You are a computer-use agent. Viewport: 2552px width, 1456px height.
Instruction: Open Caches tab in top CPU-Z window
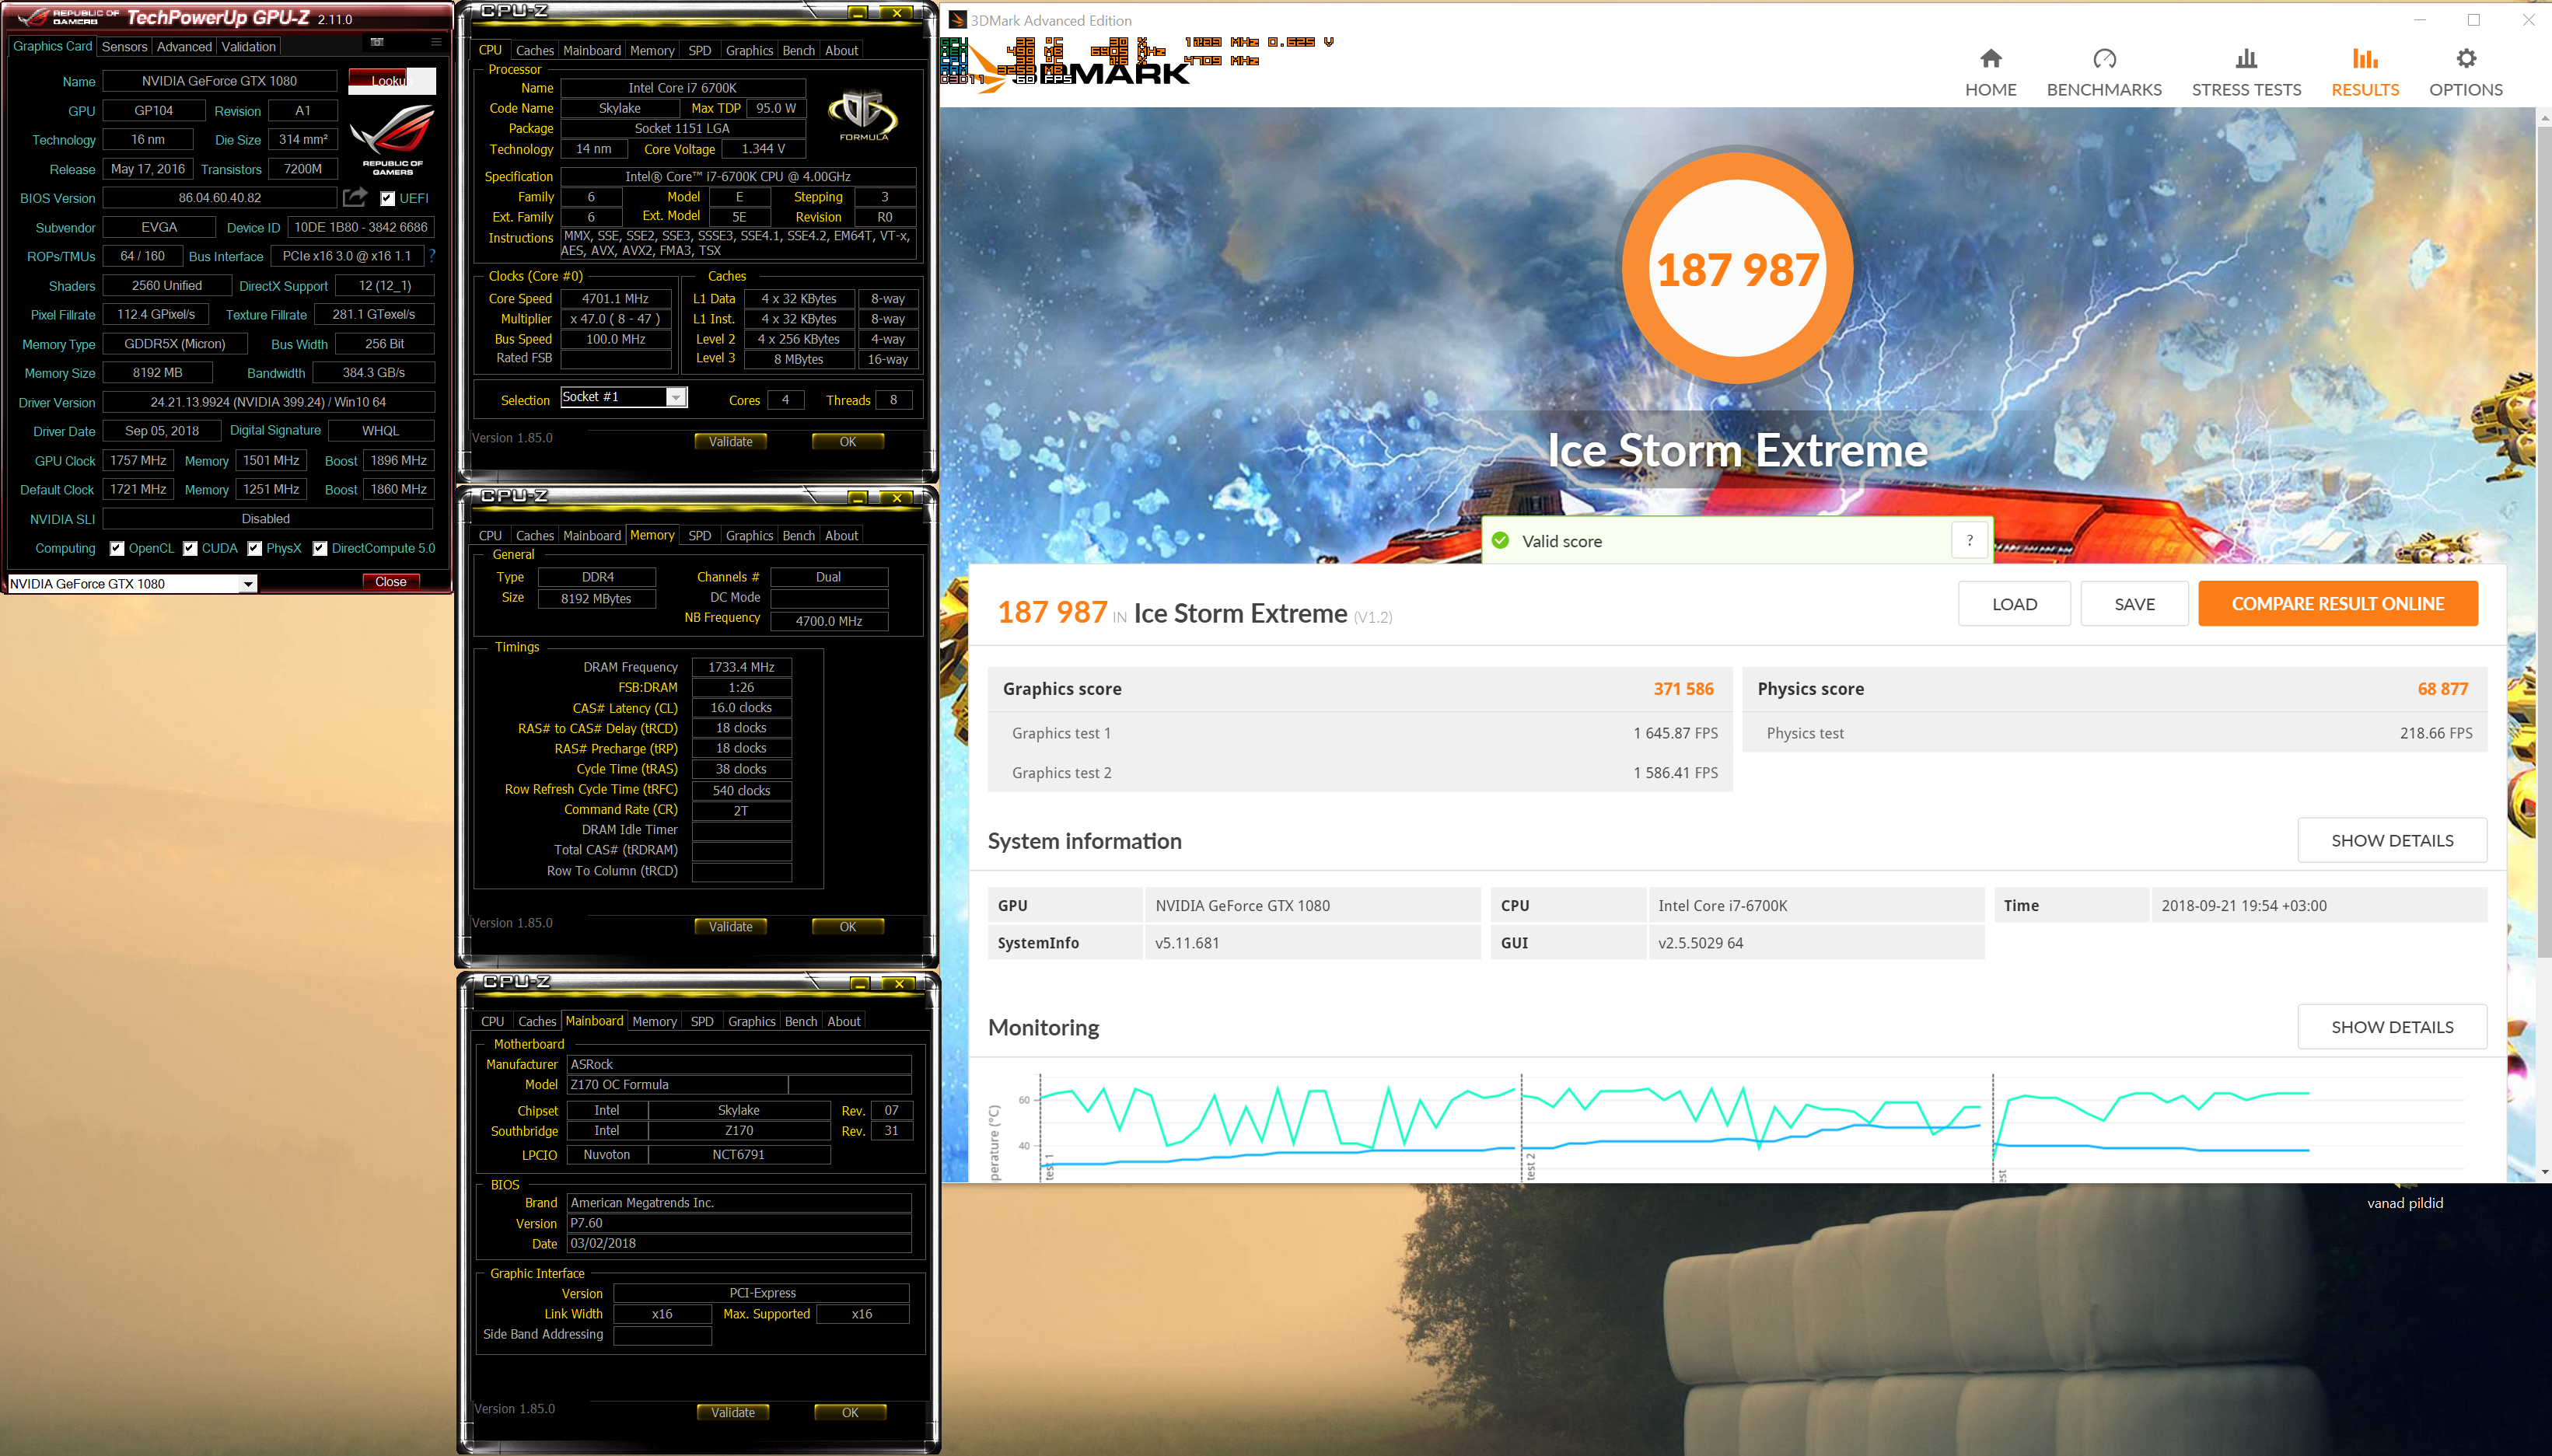coord(534,51)
